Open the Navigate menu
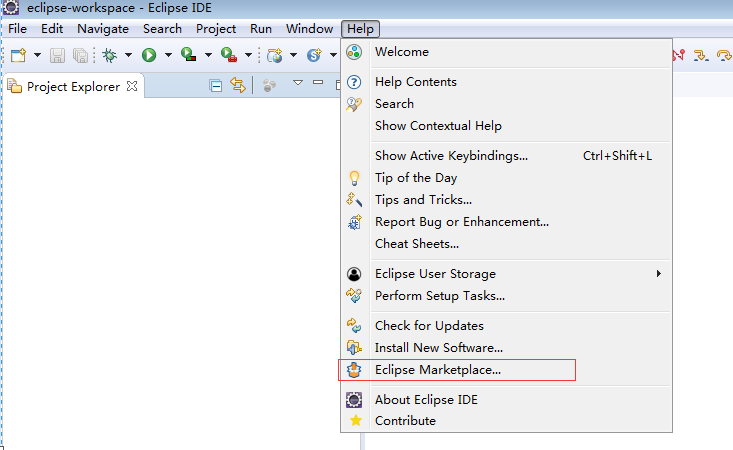Viewport: 733px width, 450px height. click(103, 29)
